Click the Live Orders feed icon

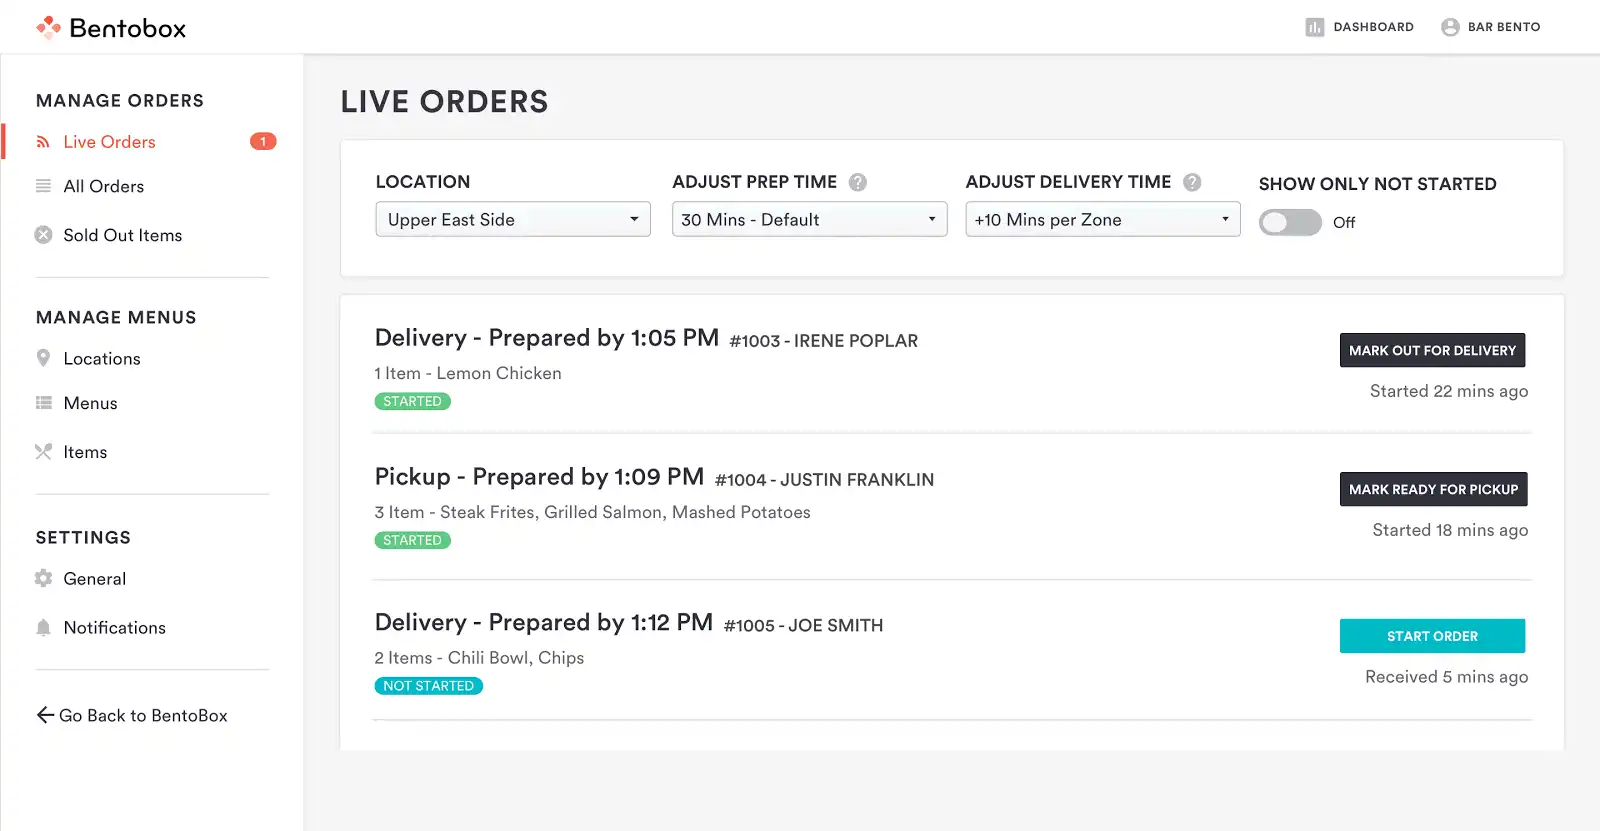pyautogui.click(x=44, y=141)
